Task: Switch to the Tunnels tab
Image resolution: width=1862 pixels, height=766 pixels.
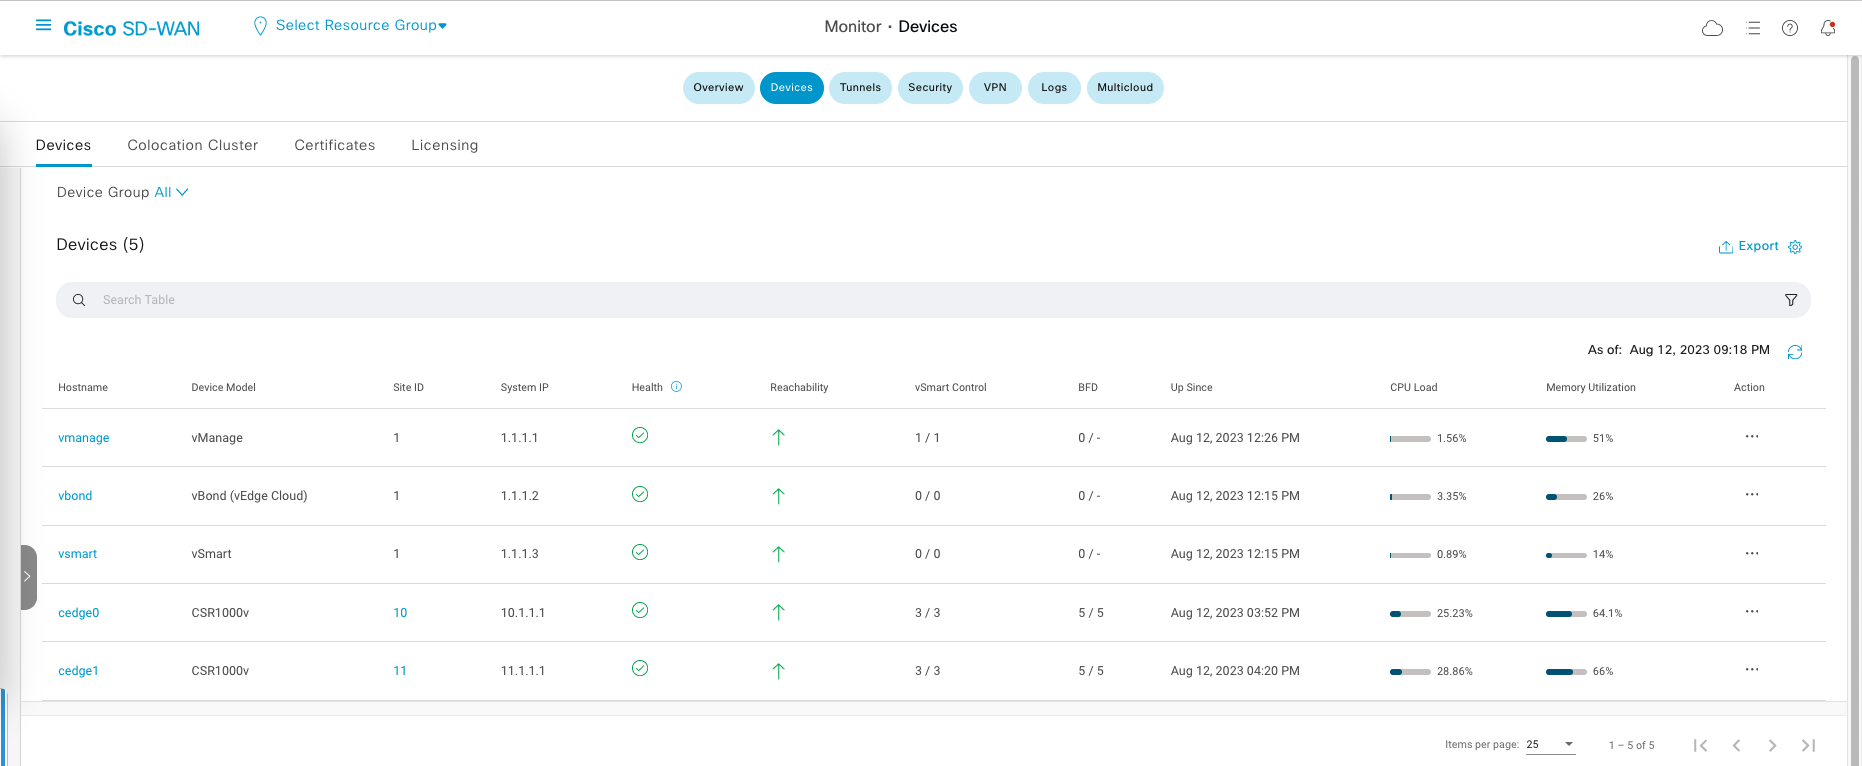Action: click(x=860, y=88)
